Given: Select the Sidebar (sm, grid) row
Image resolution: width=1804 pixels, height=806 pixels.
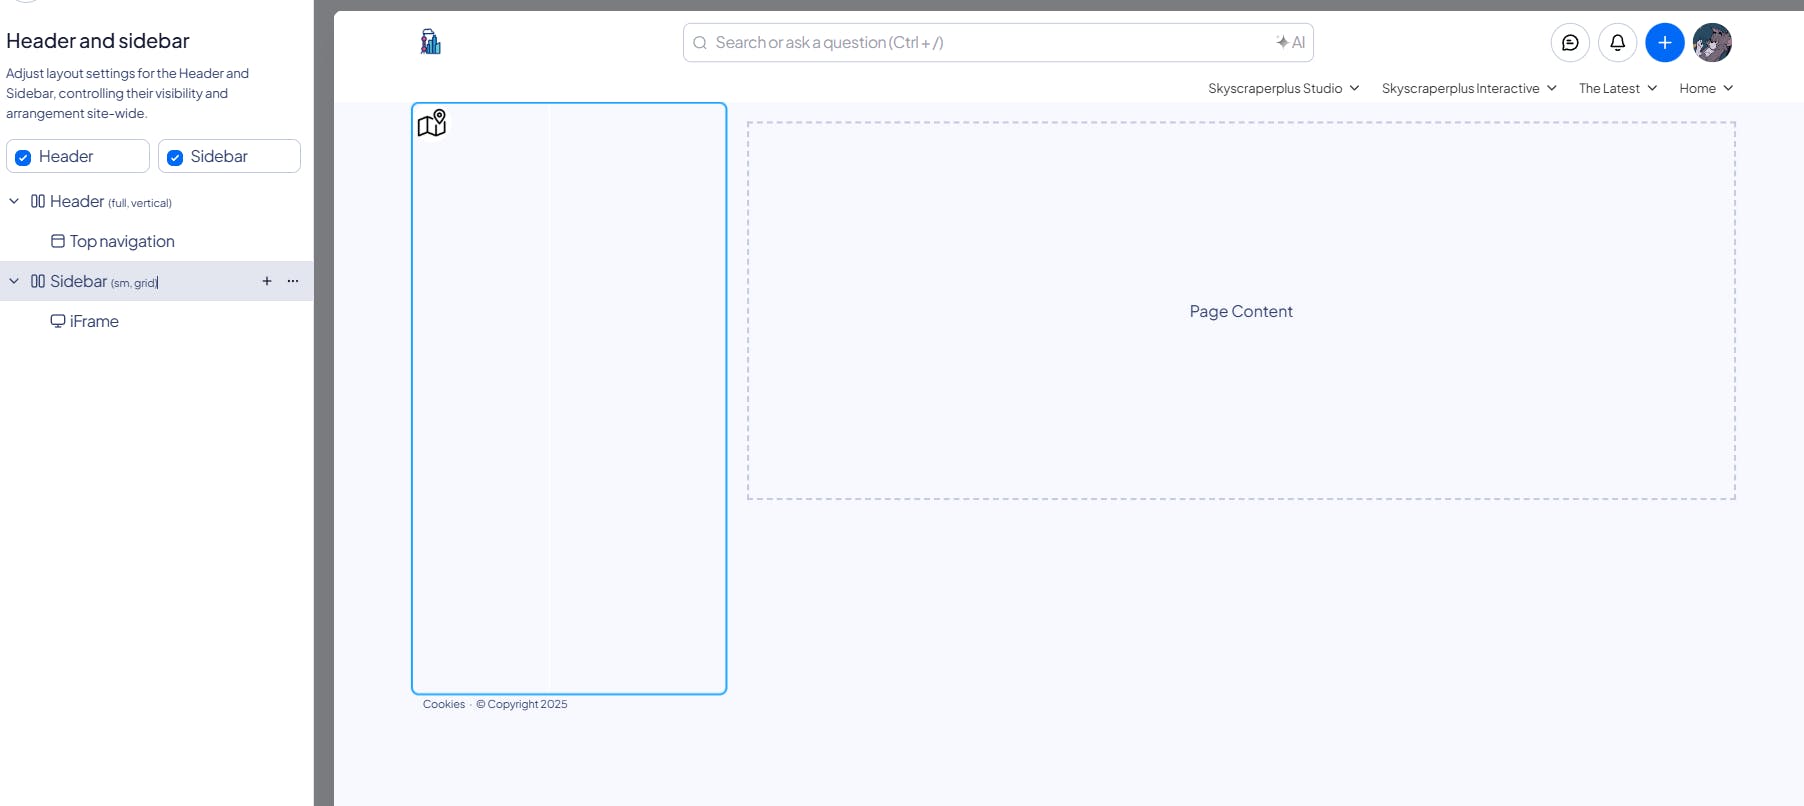Looking at the screenshot, I should [x=156, y=281].
